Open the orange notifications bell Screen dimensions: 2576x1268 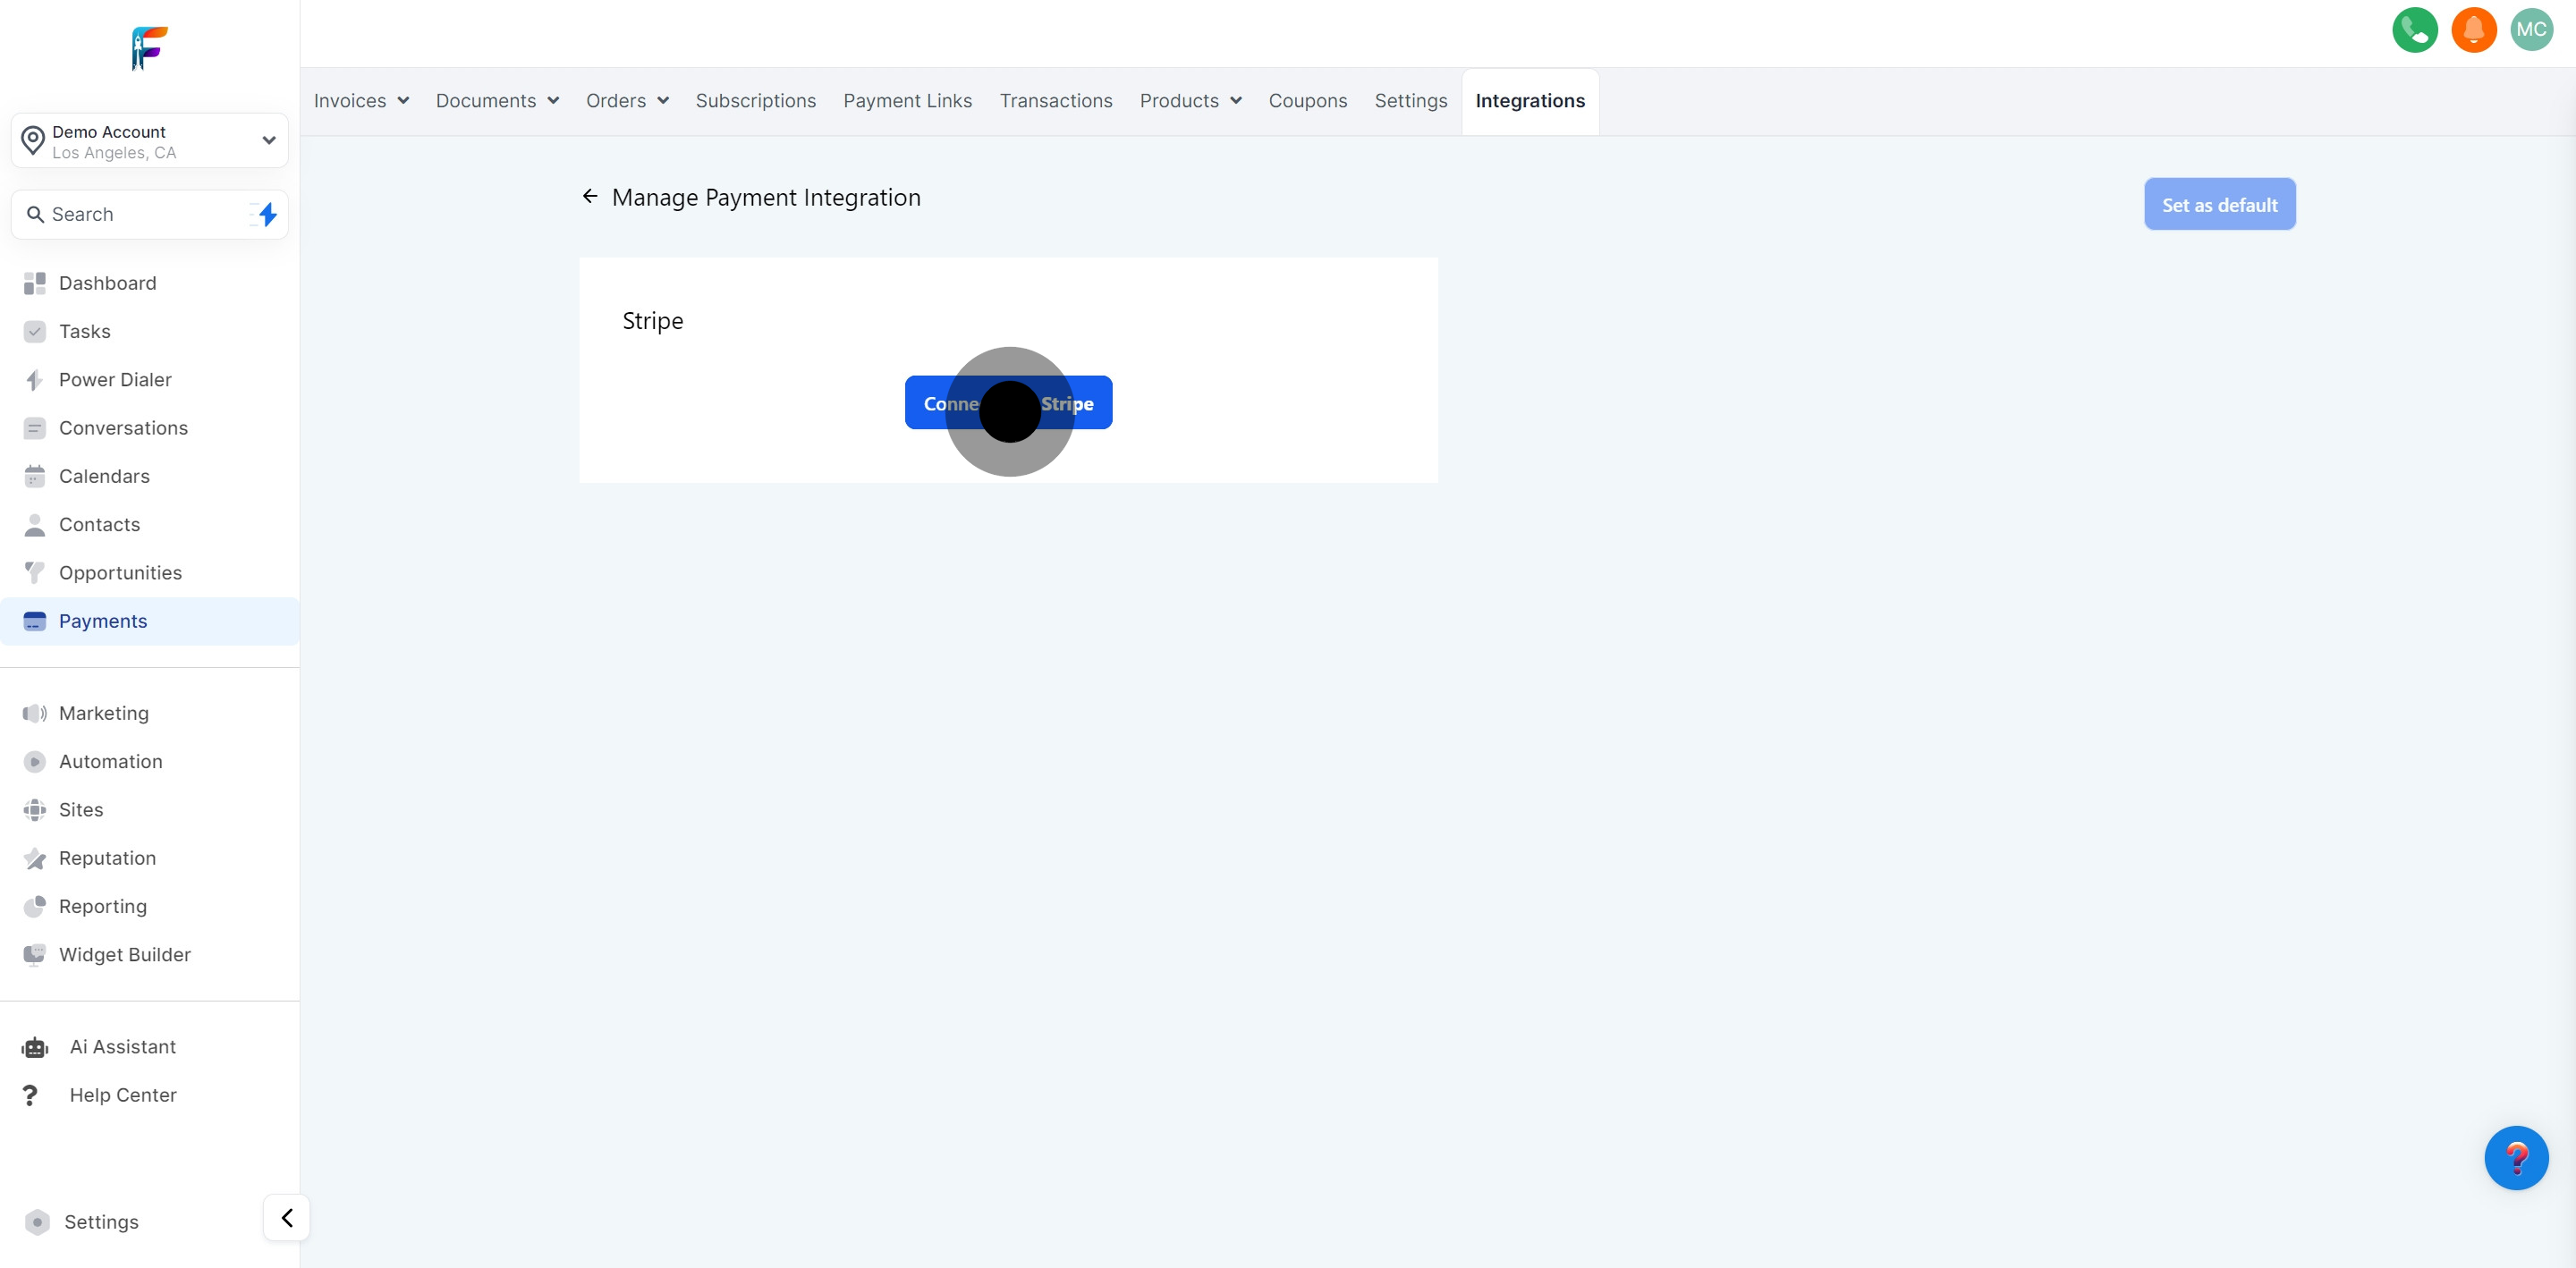click(2473, 30)
